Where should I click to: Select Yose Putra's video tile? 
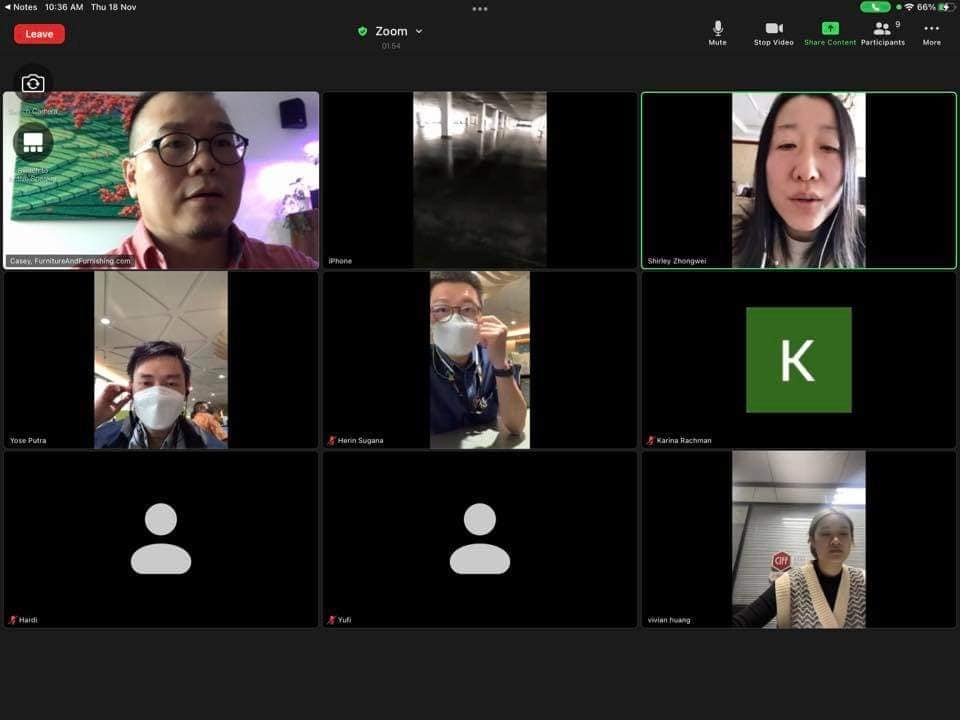160,360
